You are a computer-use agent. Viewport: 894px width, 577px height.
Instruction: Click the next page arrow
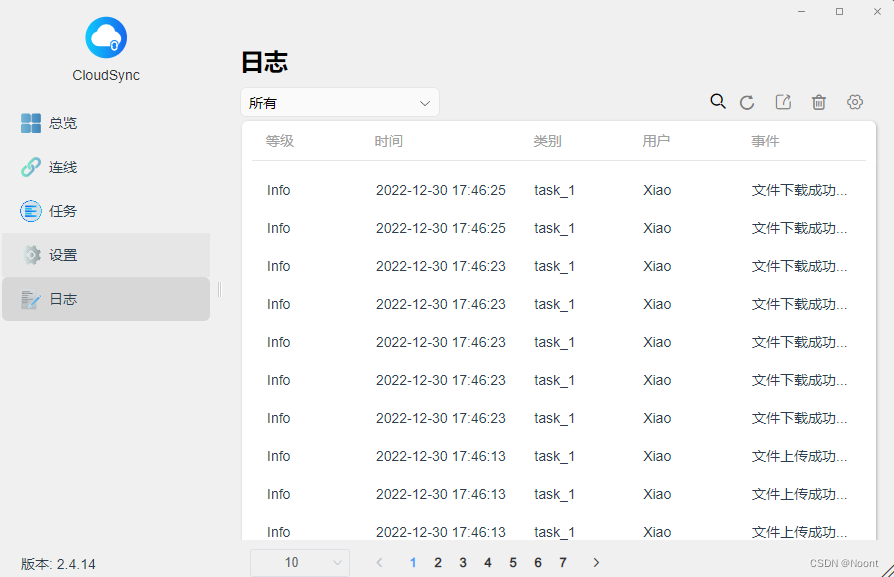coord(596,563)
